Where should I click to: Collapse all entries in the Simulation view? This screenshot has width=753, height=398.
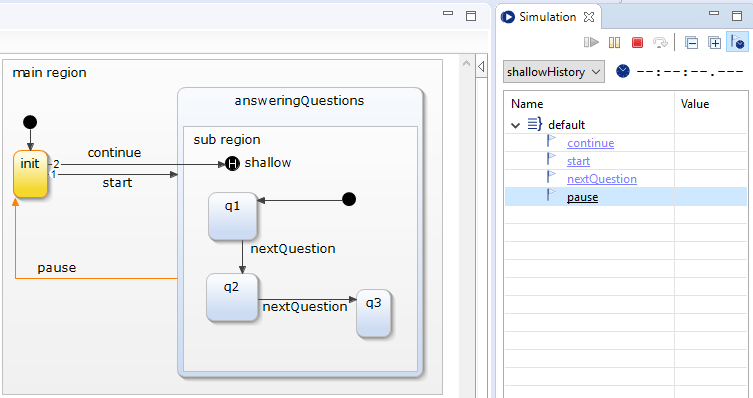[x=692, y=43]
